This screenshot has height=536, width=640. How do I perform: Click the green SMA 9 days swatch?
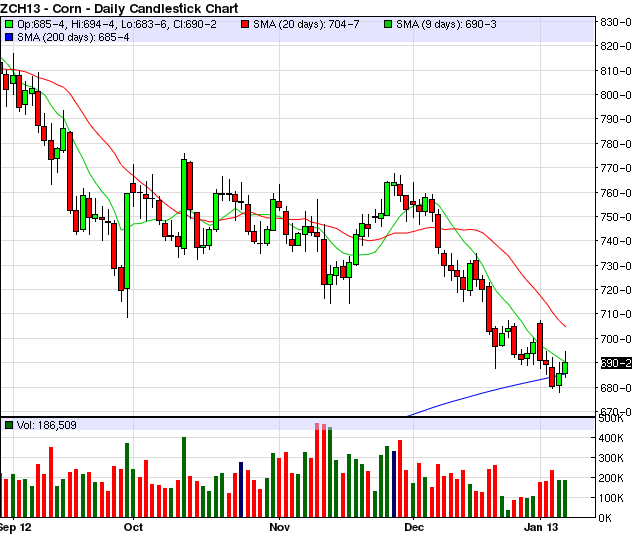(x=388, y=24)
